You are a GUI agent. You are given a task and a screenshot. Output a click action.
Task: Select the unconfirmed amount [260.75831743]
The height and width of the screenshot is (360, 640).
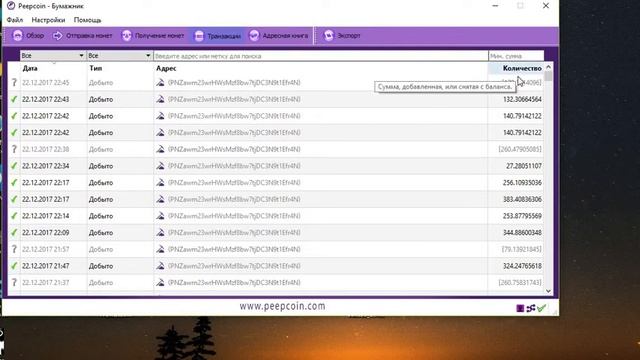[520, 282]
